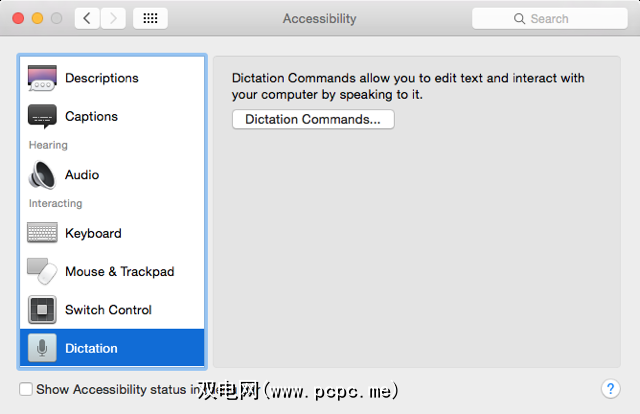Go back with the left arrow
This screenshot has width=640, height=414.
click(x=87, y=18)
